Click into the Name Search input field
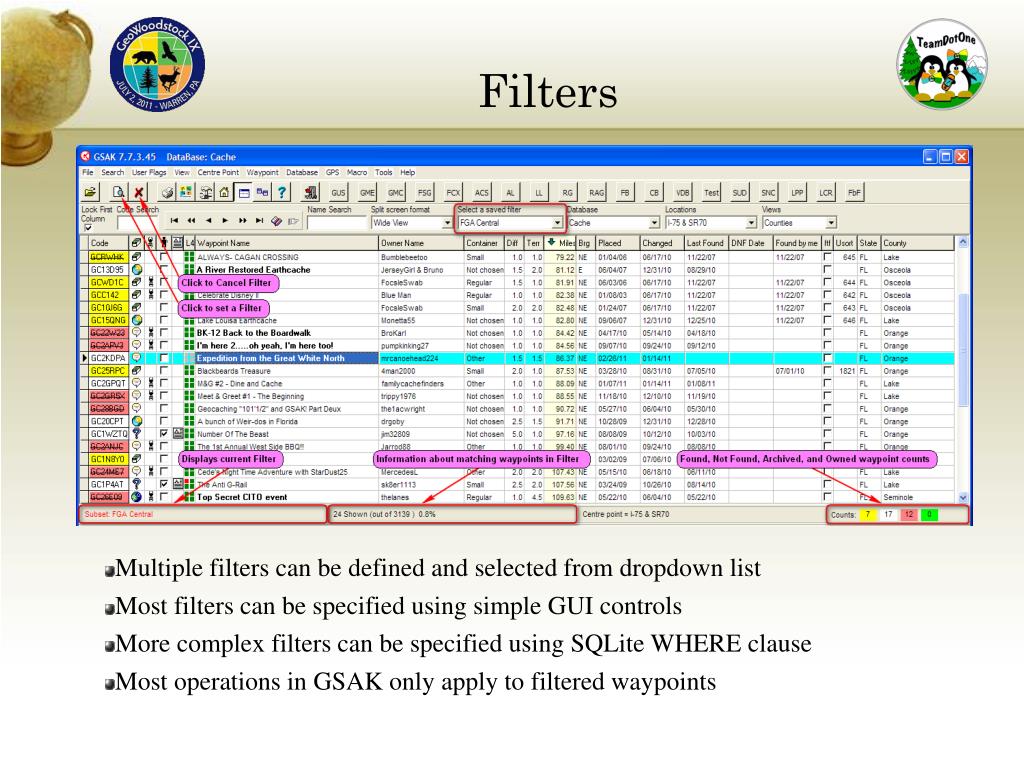Viewport: 1024px width, 768px height. tap(336, 223)
